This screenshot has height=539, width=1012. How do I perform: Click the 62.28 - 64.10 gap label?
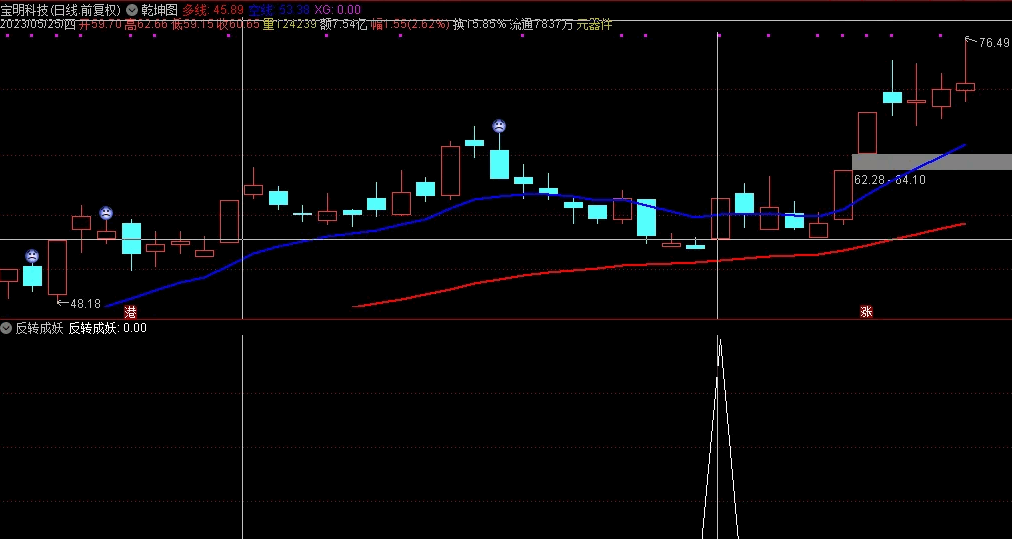click(889, 179)
